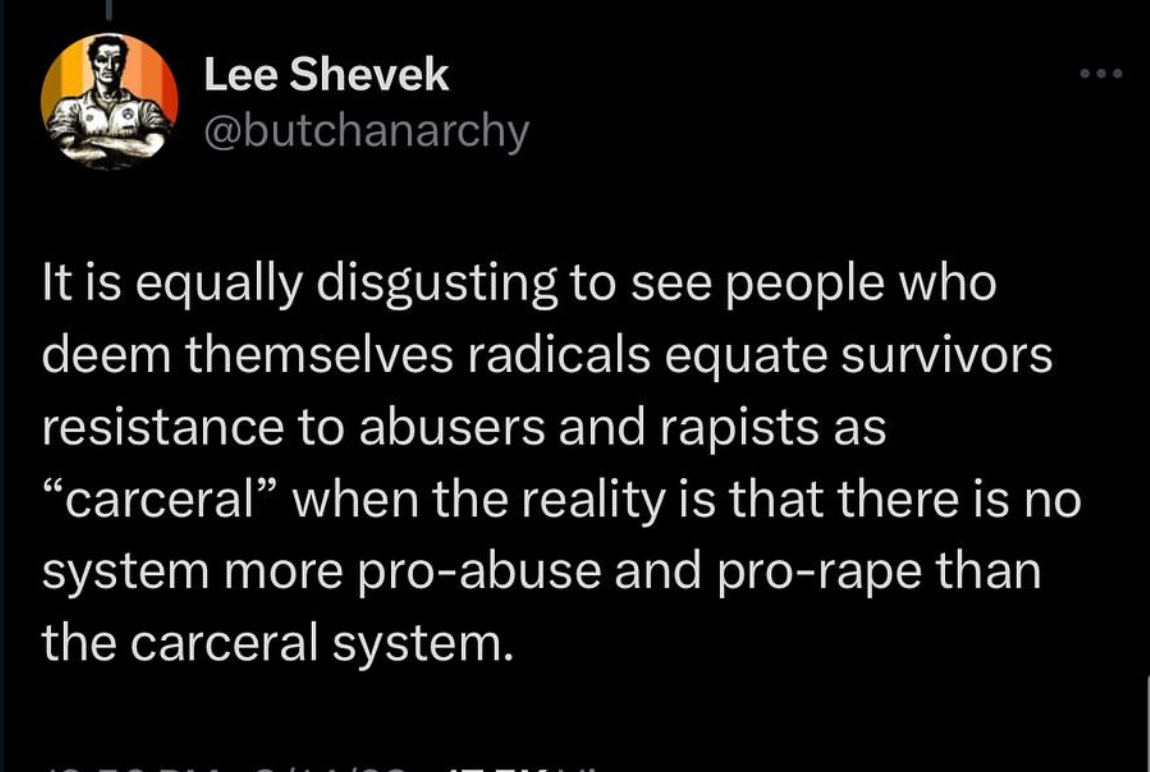Click the scrollbar at the right edge

point(1145,720)
